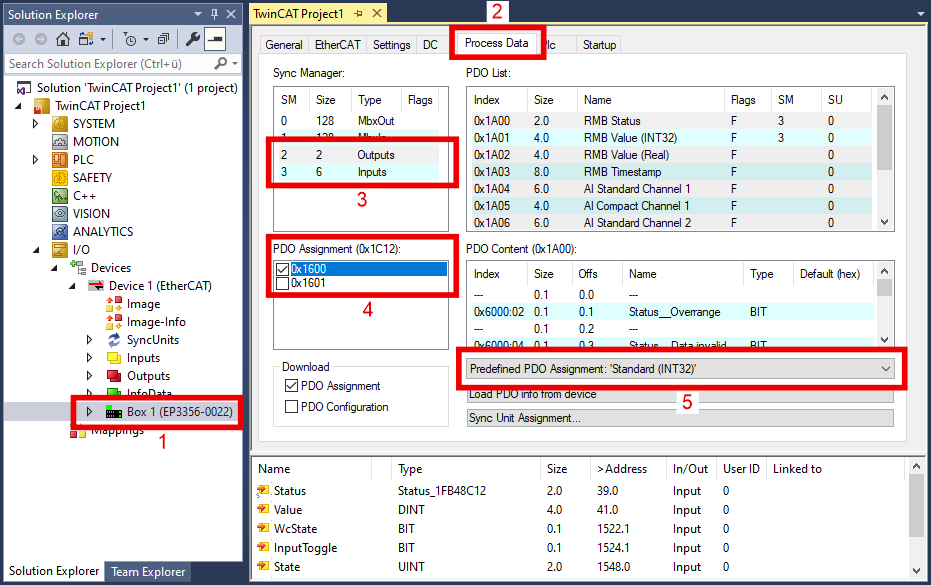
Task: Click the Sync Unit Assignment button
Action: pos(680,418)
